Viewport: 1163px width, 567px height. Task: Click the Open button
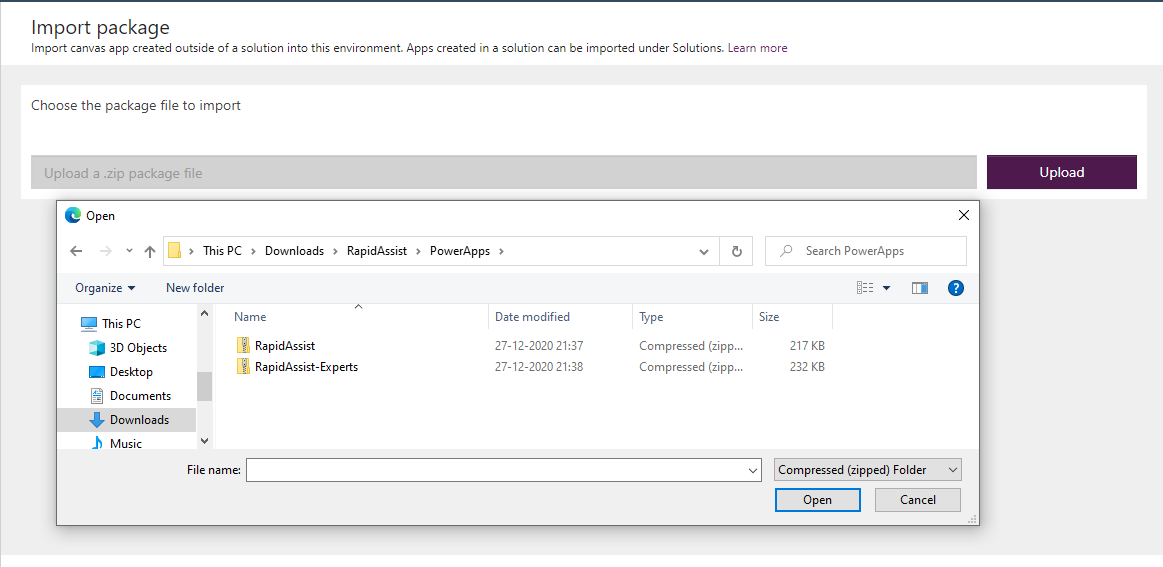coord(817,499)
